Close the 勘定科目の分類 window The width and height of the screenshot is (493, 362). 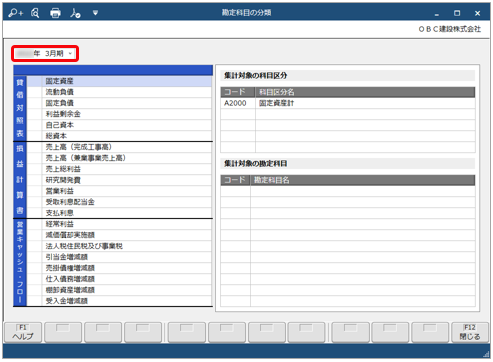pos(477,13)
